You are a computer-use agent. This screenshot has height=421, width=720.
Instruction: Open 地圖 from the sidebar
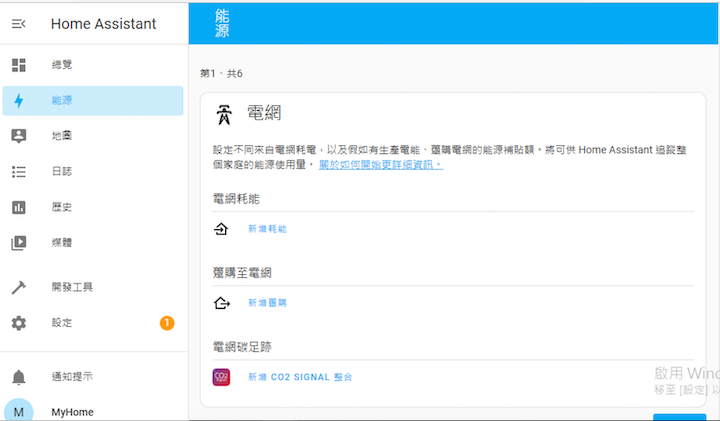click(93, 136)
